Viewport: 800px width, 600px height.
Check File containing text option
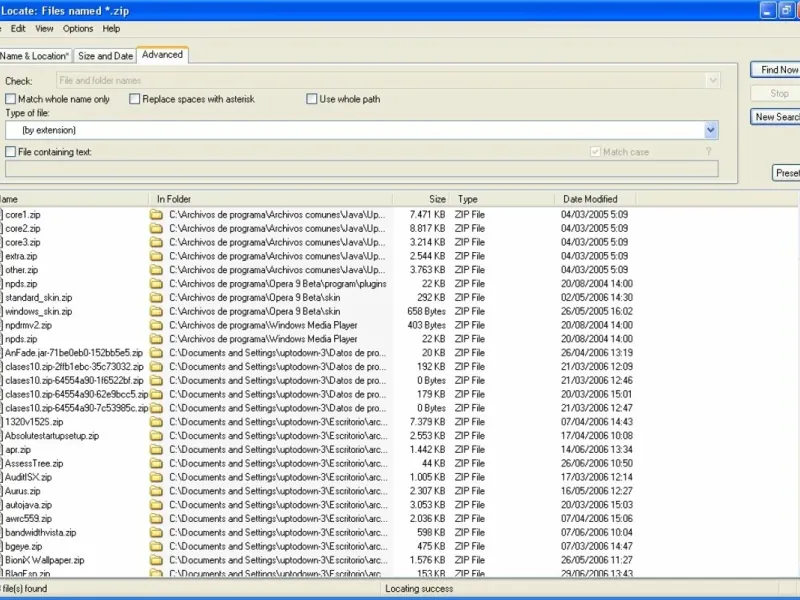click(10, 152)
